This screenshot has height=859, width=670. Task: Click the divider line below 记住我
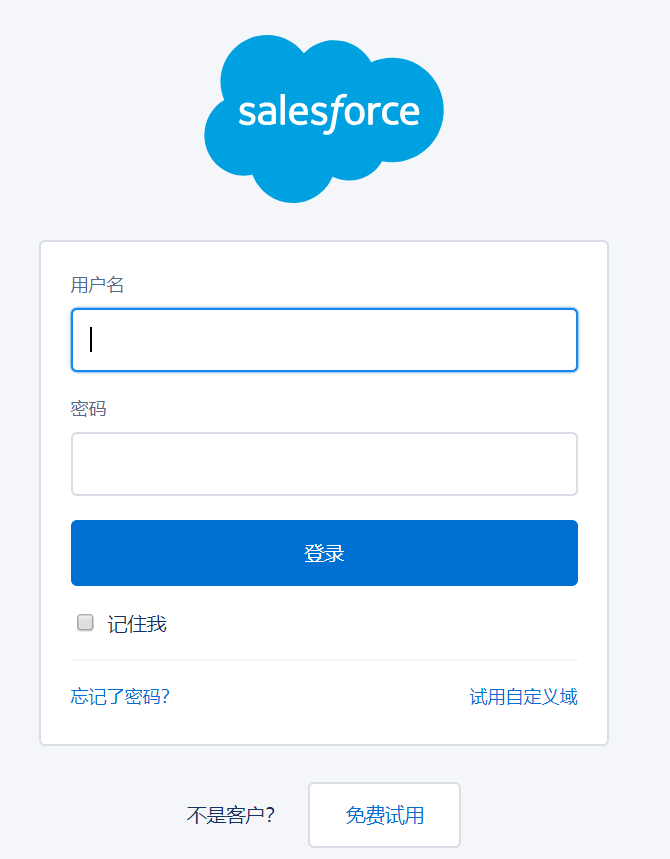tap(324, 660)
